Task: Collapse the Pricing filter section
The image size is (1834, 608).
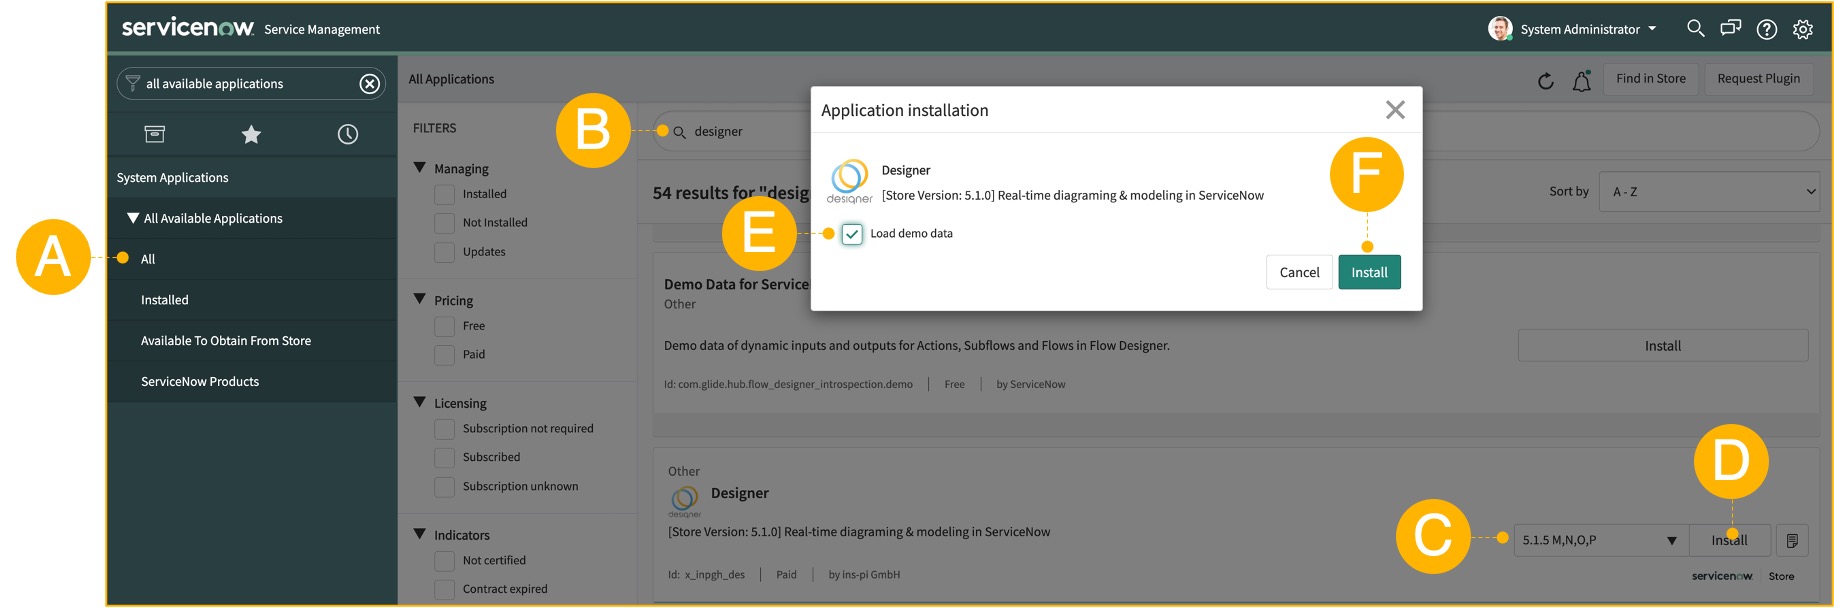Action: tap(420, 299)
